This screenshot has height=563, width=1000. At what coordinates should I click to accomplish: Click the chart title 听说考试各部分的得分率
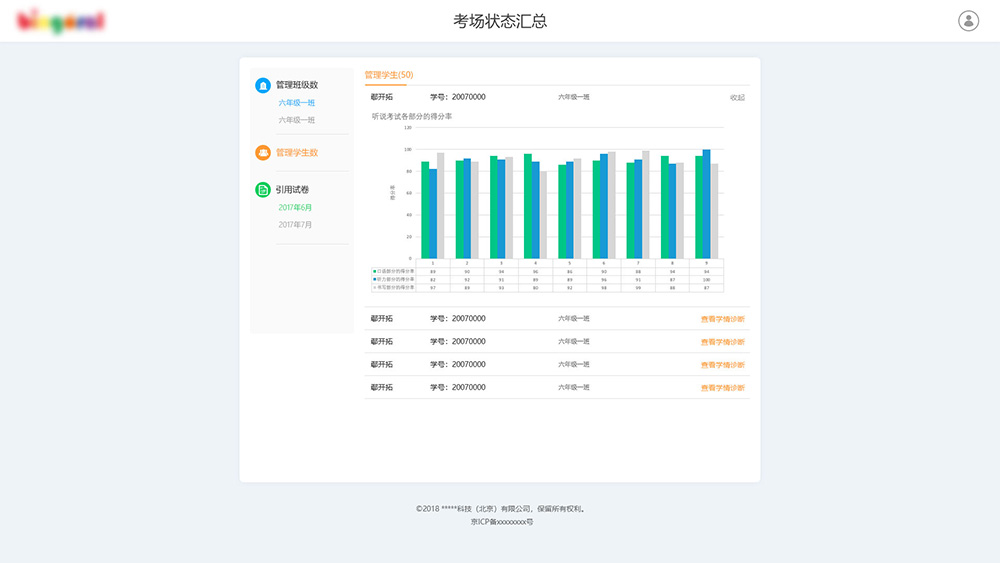coord(412,116)
